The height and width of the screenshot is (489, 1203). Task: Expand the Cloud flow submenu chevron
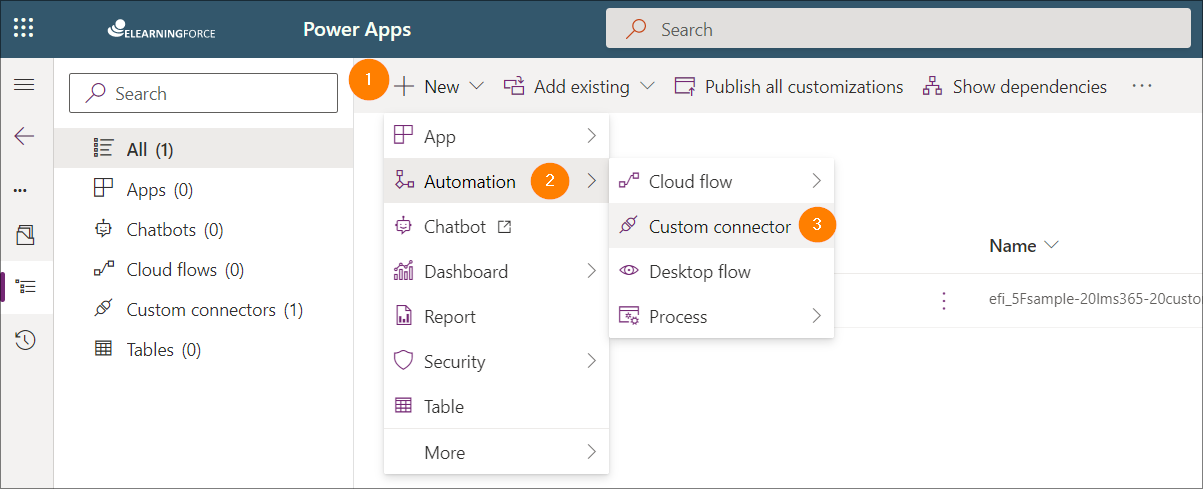point(817,181)
